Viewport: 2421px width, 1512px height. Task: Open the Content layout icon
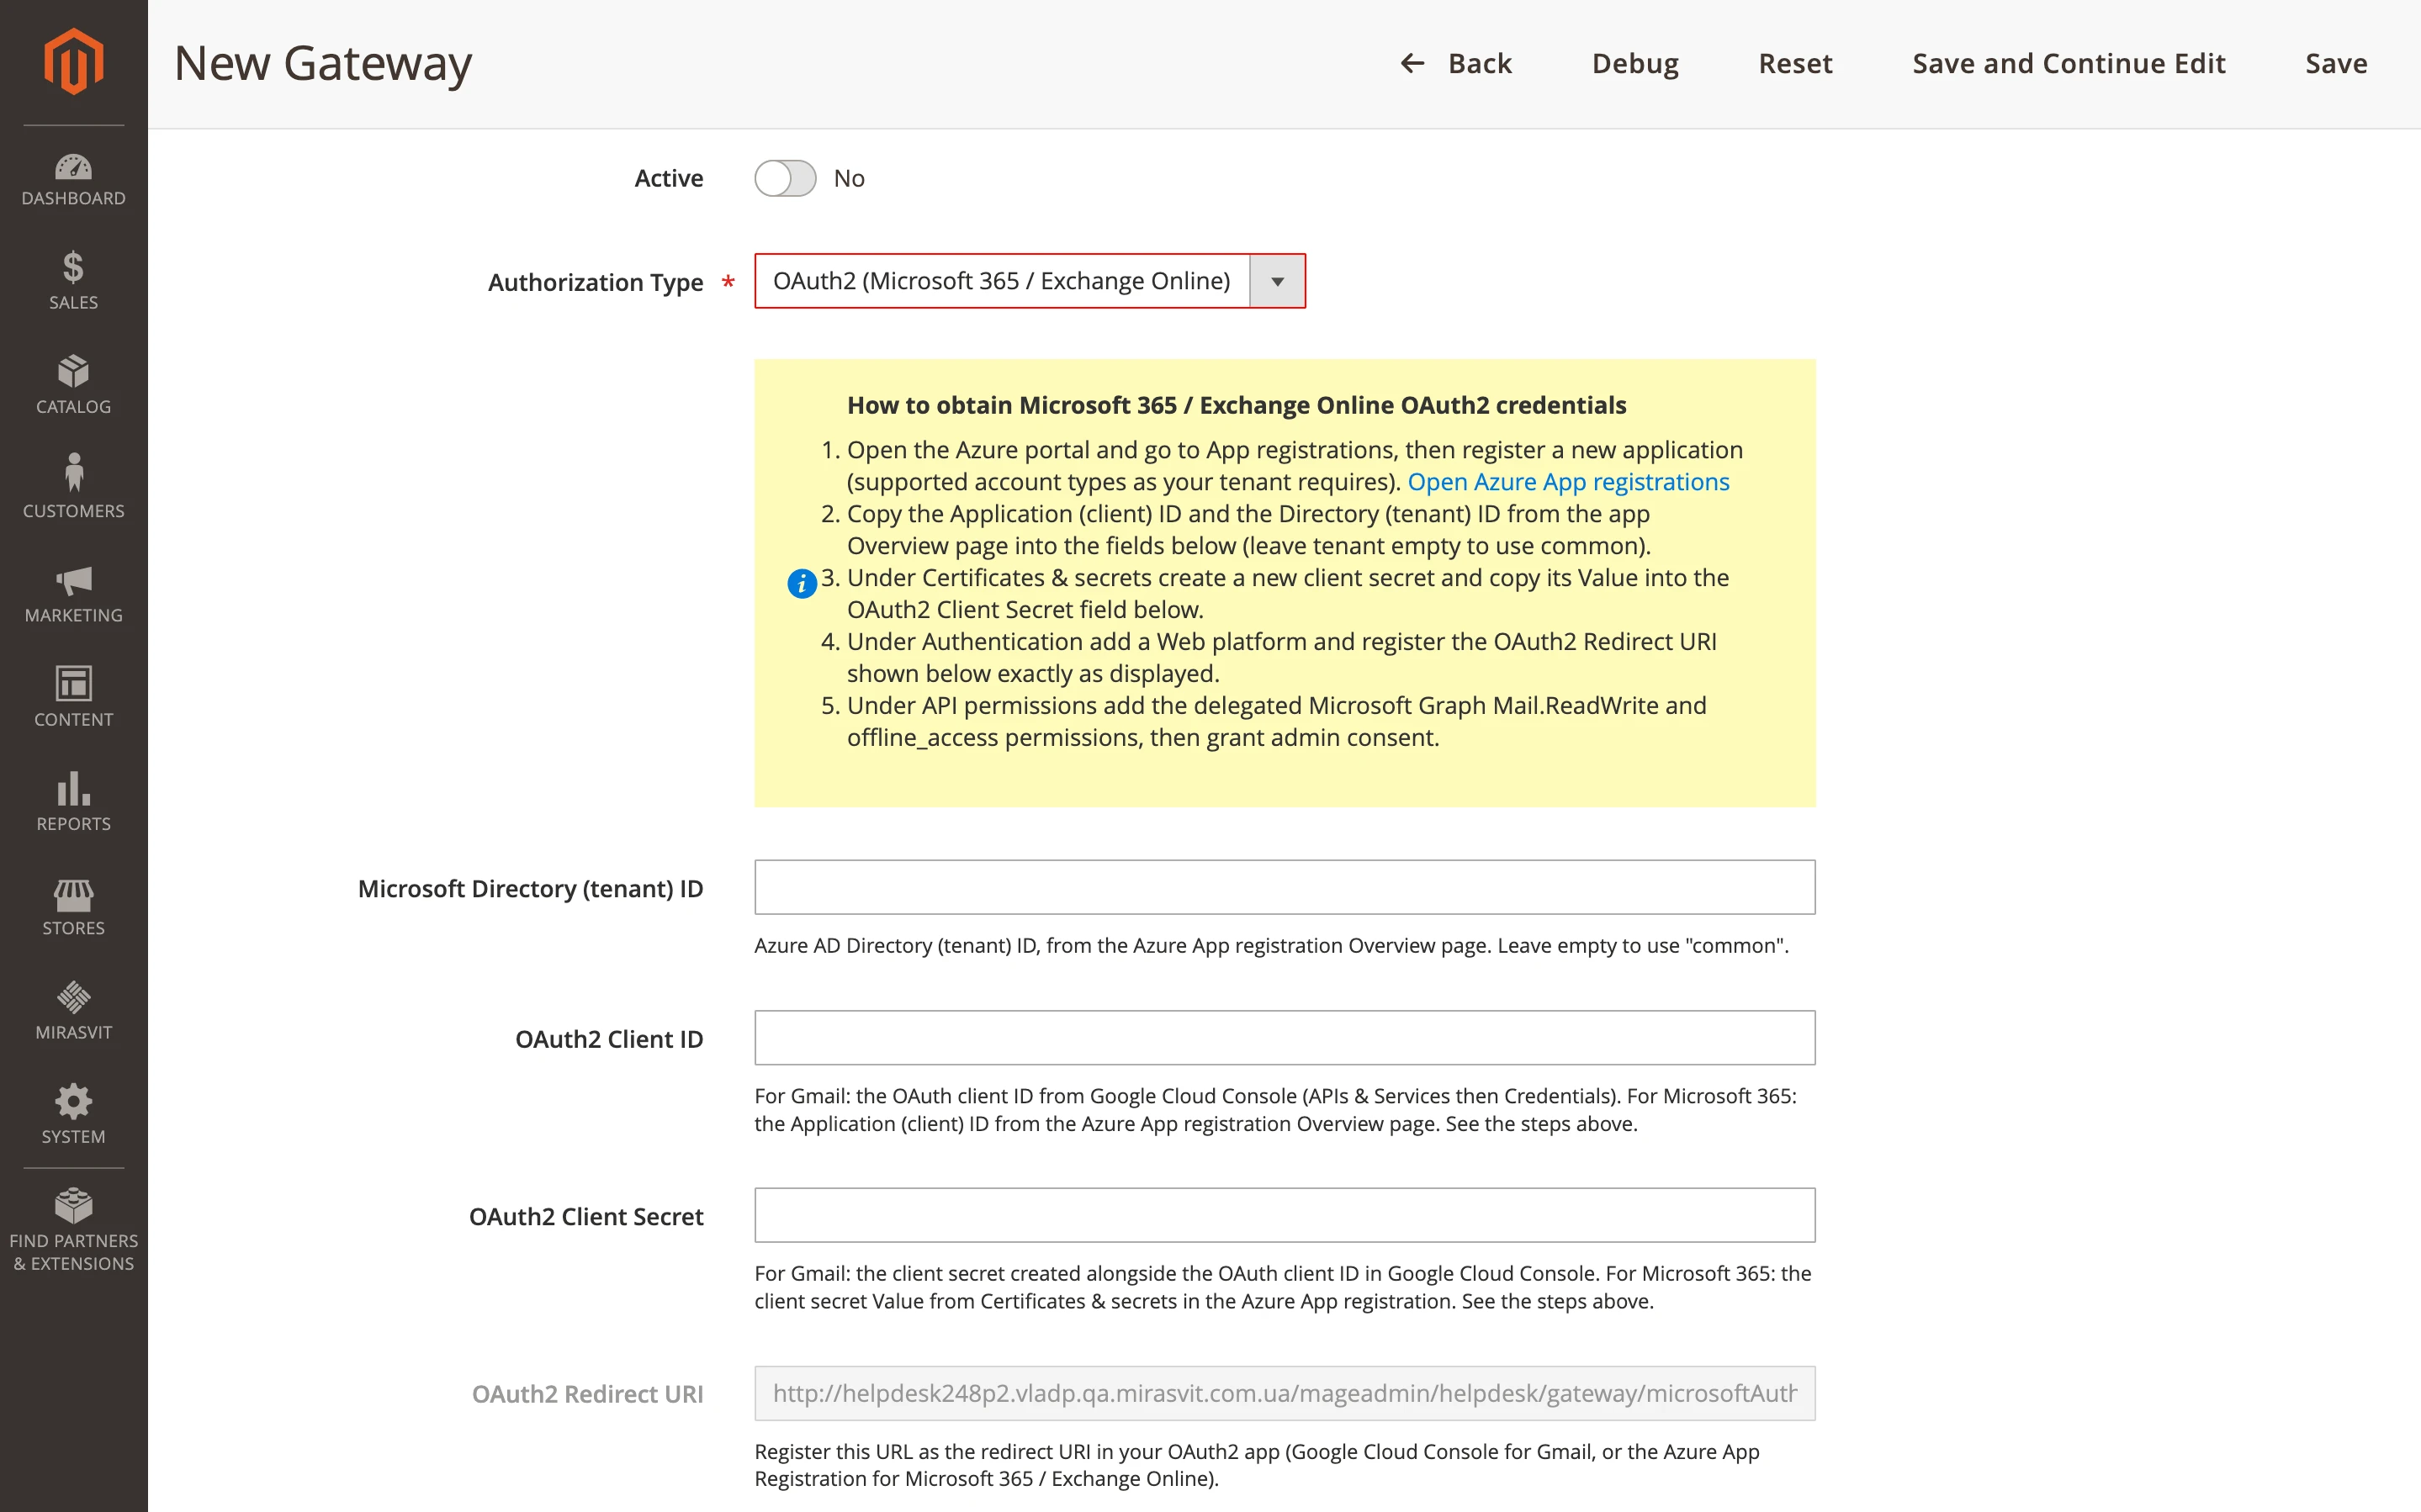(73, 684)
